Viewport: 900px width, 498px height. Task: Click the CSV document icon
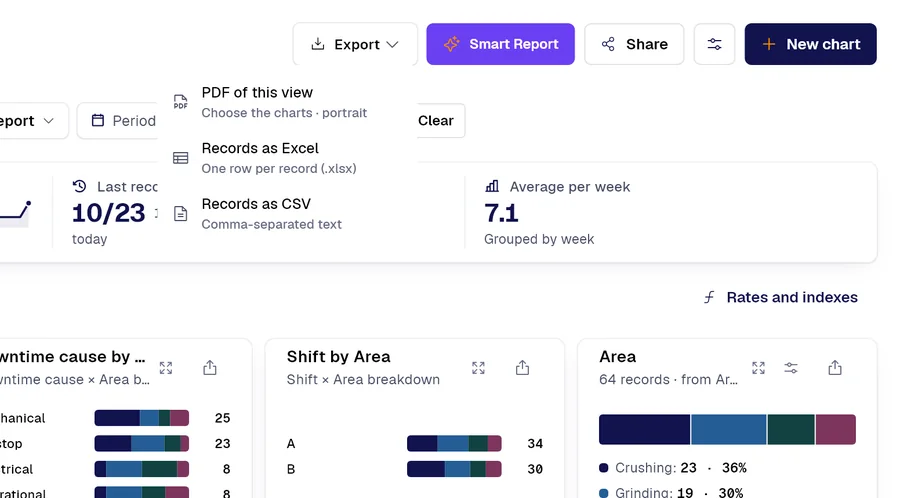(180, 213)
